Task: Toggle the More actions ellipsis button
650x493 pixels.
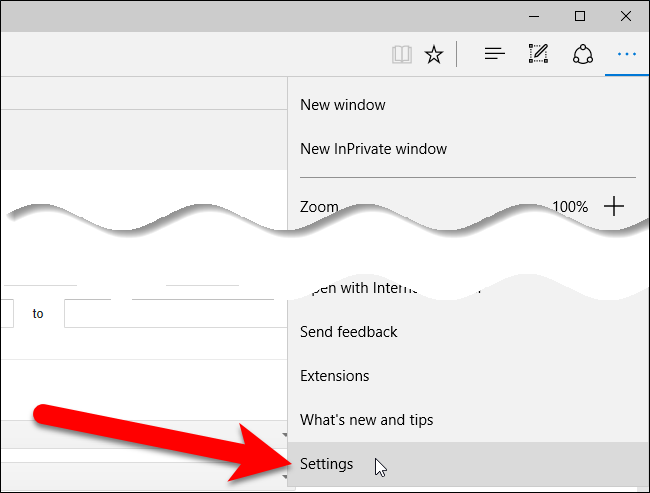Action: coord(626,54)
